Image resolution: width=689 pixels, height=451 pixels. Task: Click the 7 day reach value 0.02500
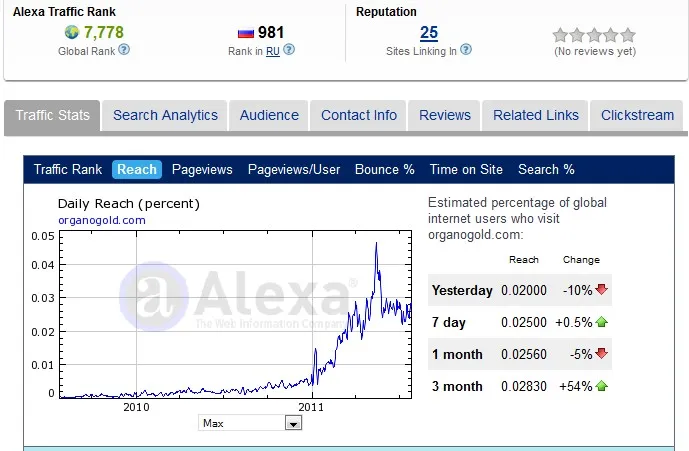pyautogui.click(x=524, y=322)
